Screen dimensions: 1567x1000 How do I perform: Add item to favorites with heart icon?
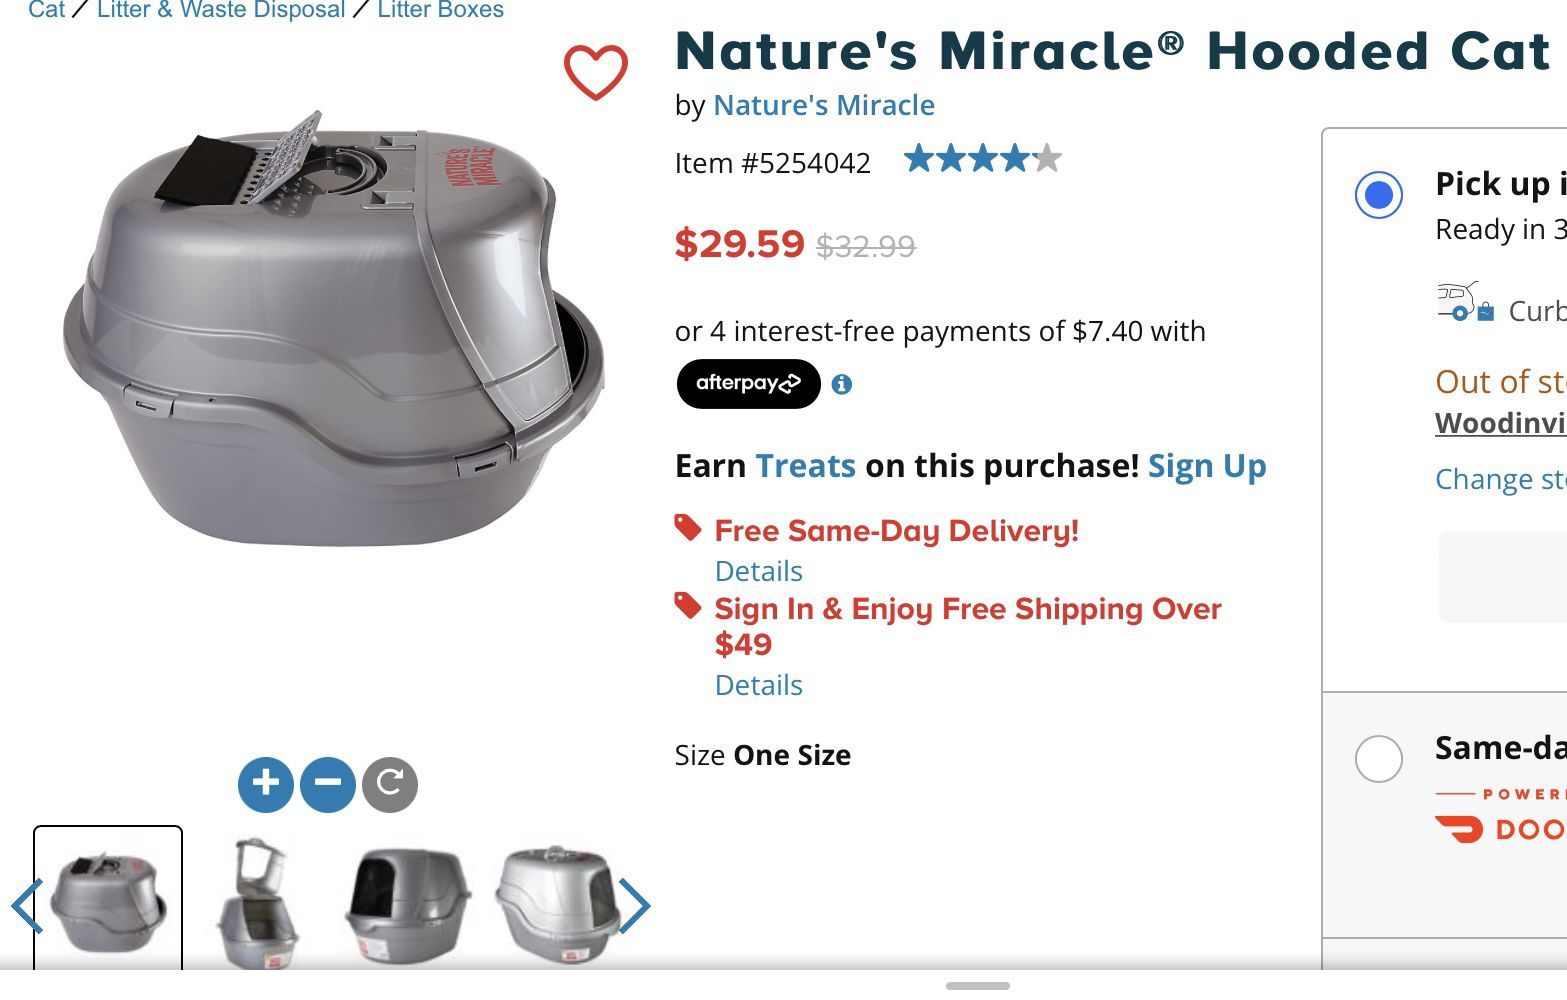click(596, 72)
